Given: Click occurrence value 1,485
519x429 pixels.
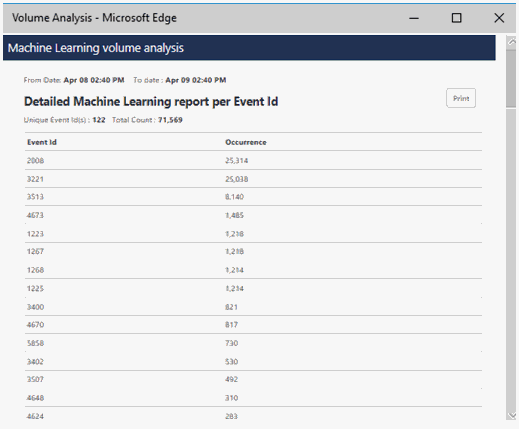Looking at the screenshot, I should click(234, 215).
